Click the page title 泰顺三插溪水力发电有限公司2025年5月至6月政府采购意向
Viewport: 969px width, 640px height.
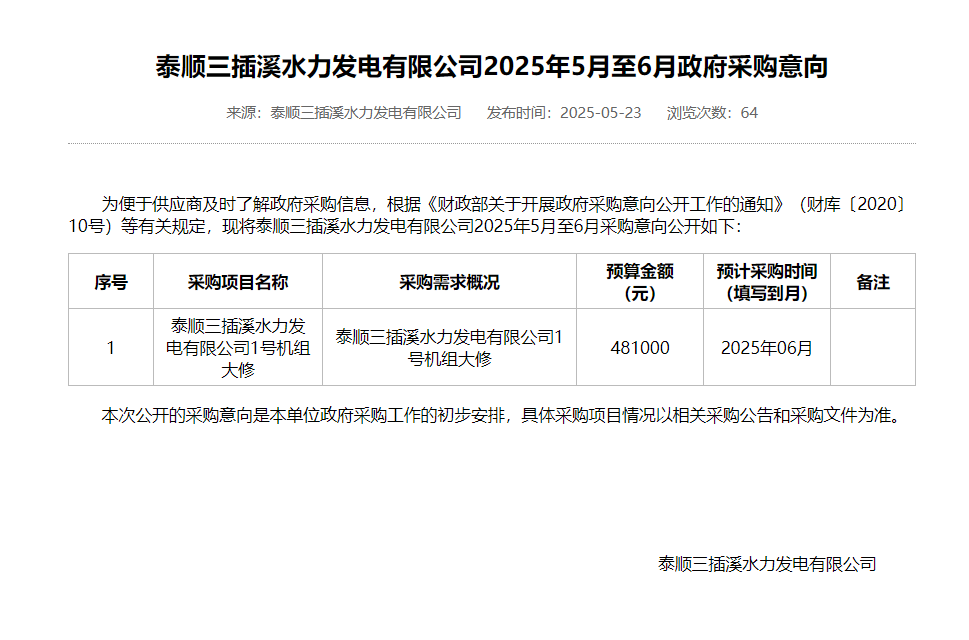pos(491,67)
